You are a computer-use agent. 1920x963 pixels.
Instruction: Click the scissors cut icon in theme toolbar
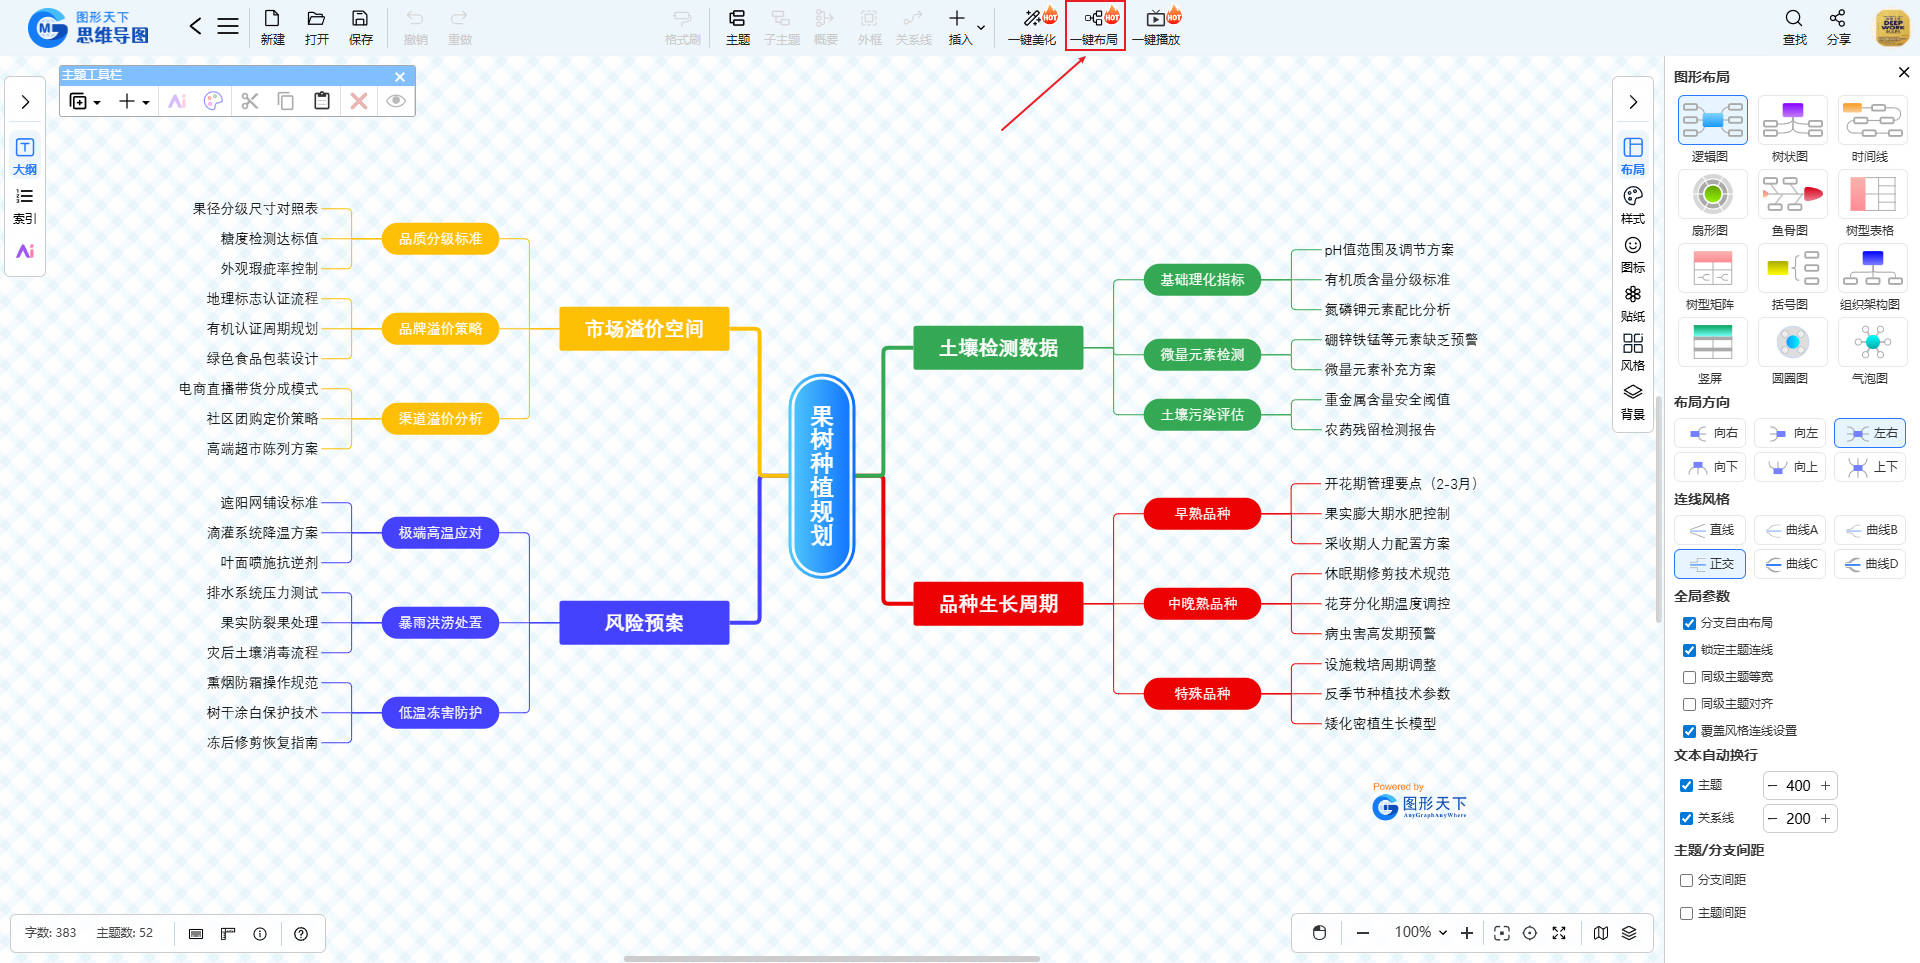coord(250,101)
